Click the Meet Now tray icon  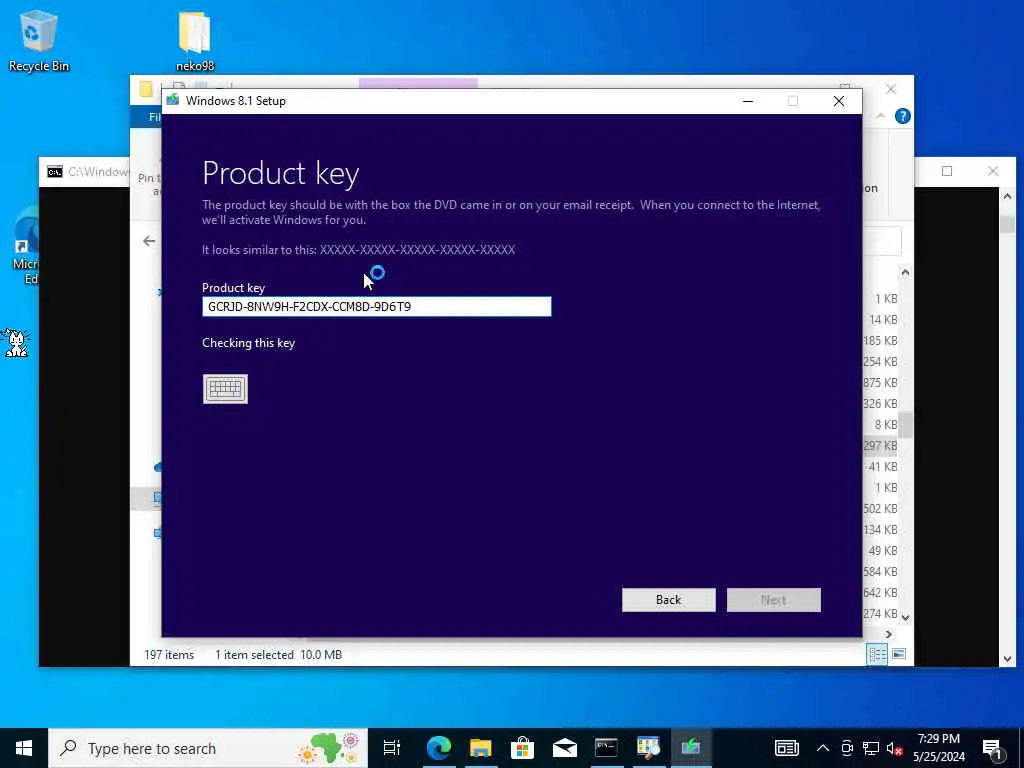(847, 748)
